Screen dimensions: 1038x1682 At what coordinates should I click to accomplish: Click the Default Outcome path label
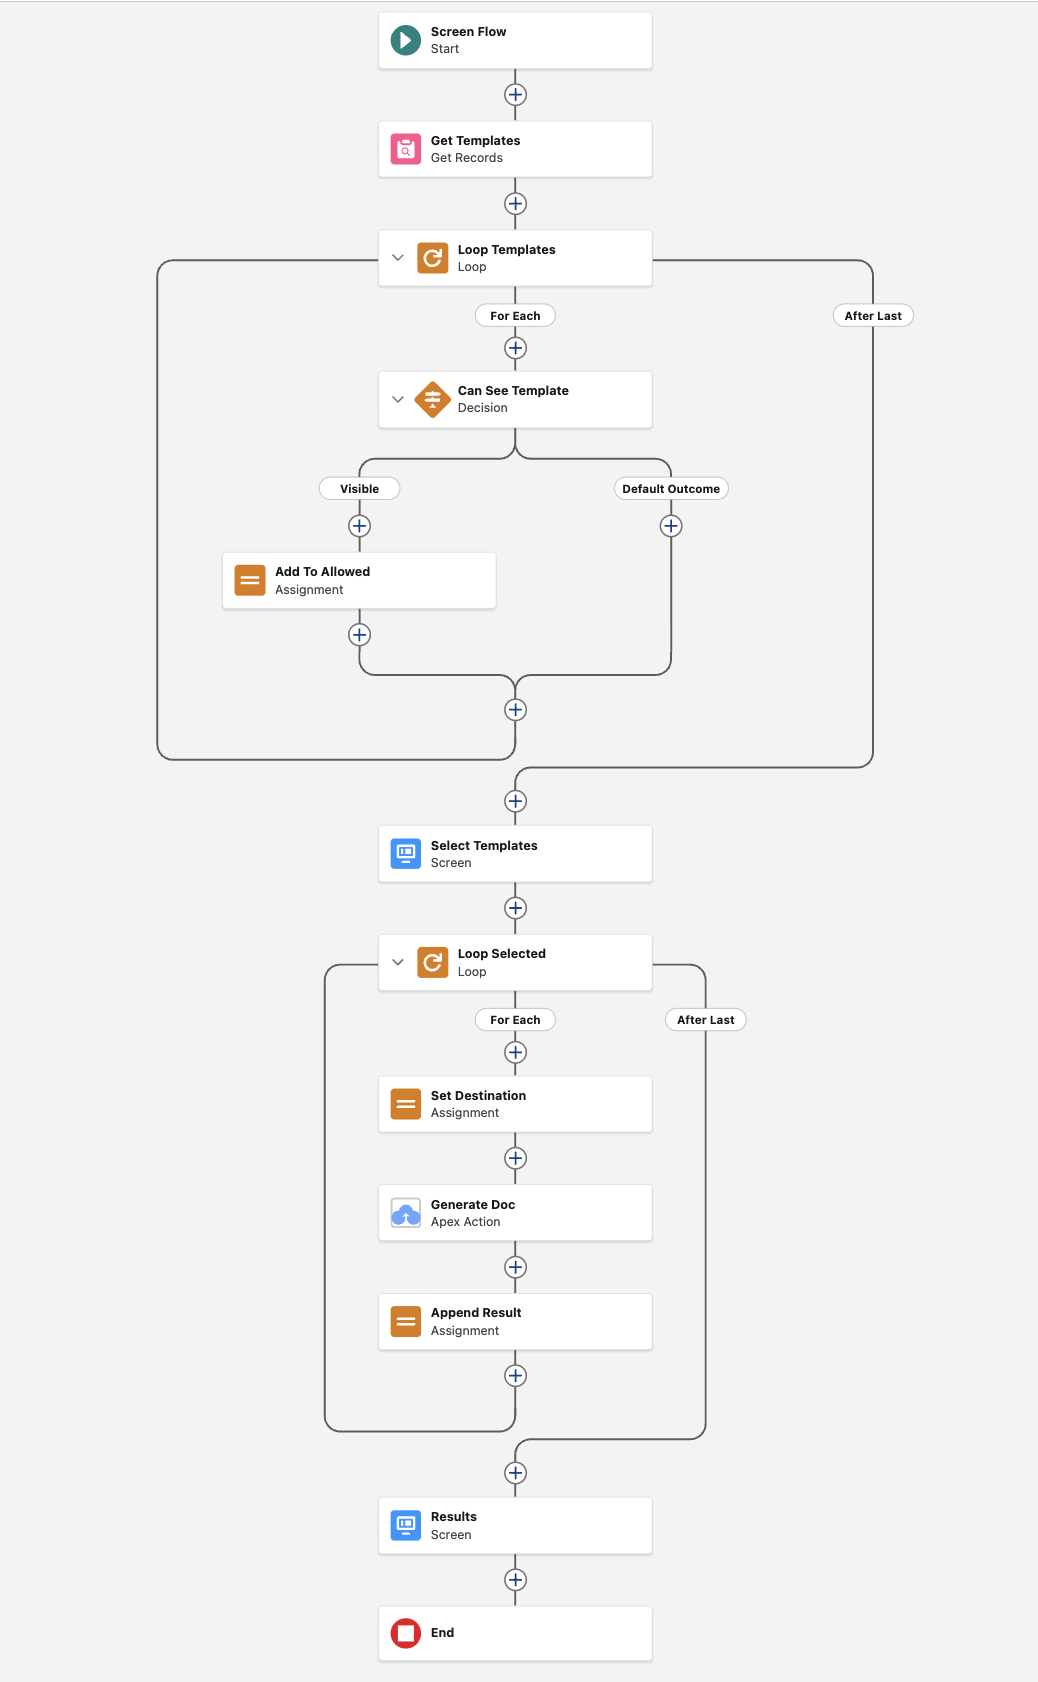(671, 489)
